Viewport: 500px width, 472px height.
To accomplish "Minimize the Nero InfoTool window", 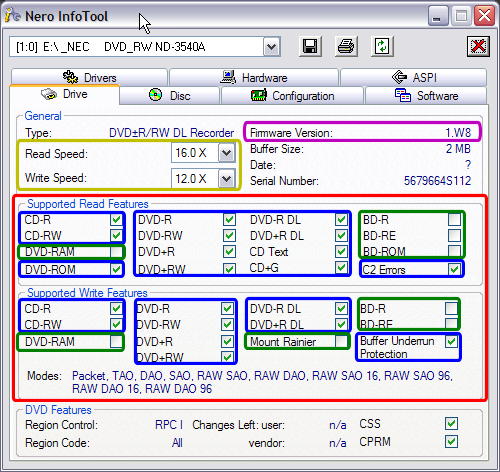I will coord(438,15).
